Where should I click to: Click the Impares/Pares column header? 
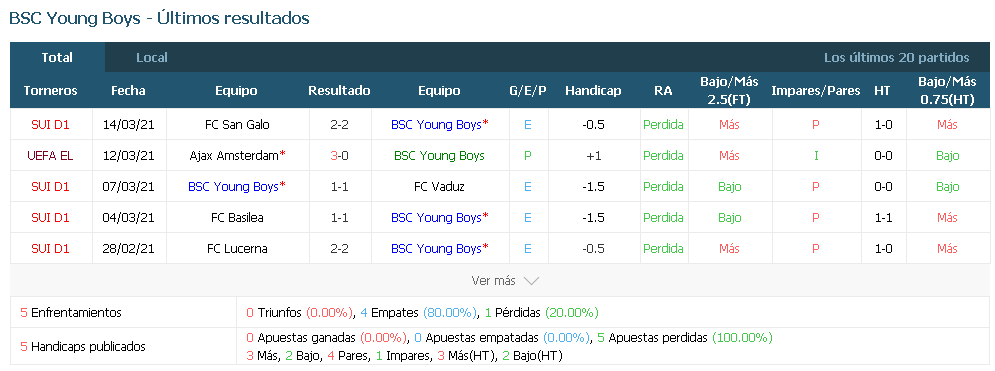(x=815, y=91)
